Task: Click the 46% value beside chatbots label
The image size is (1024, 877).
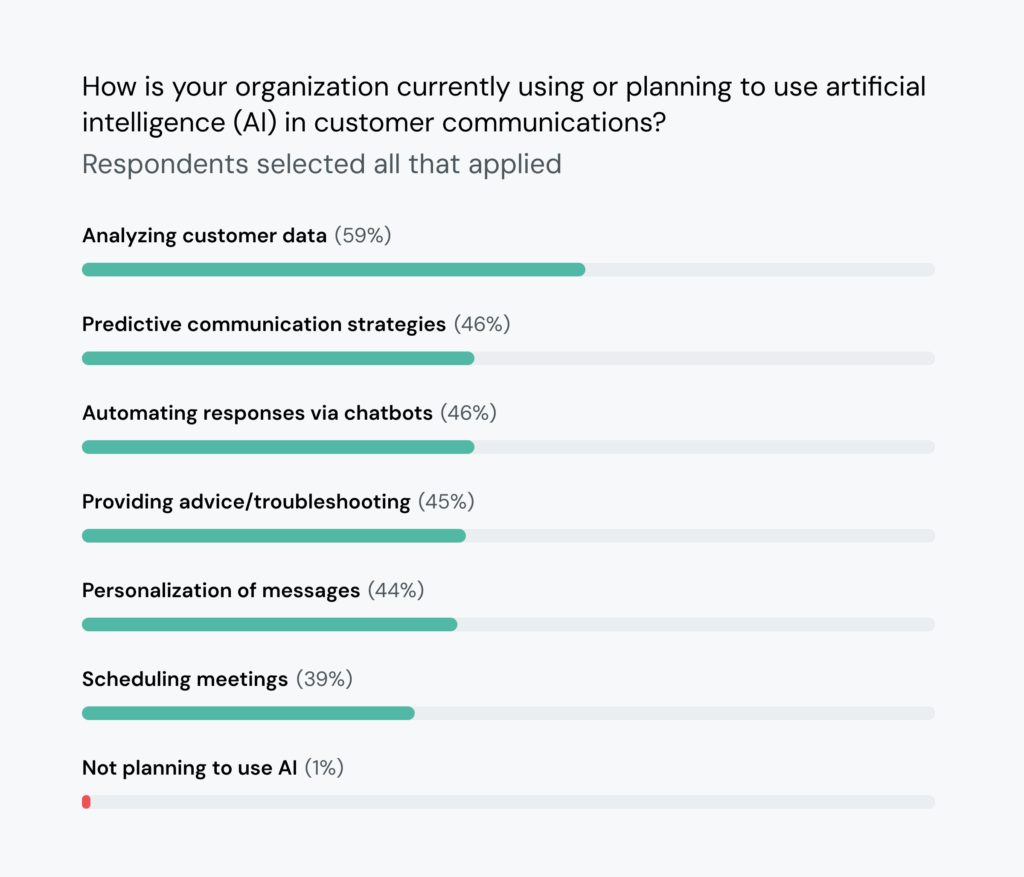Action: (x=468, y=413)
